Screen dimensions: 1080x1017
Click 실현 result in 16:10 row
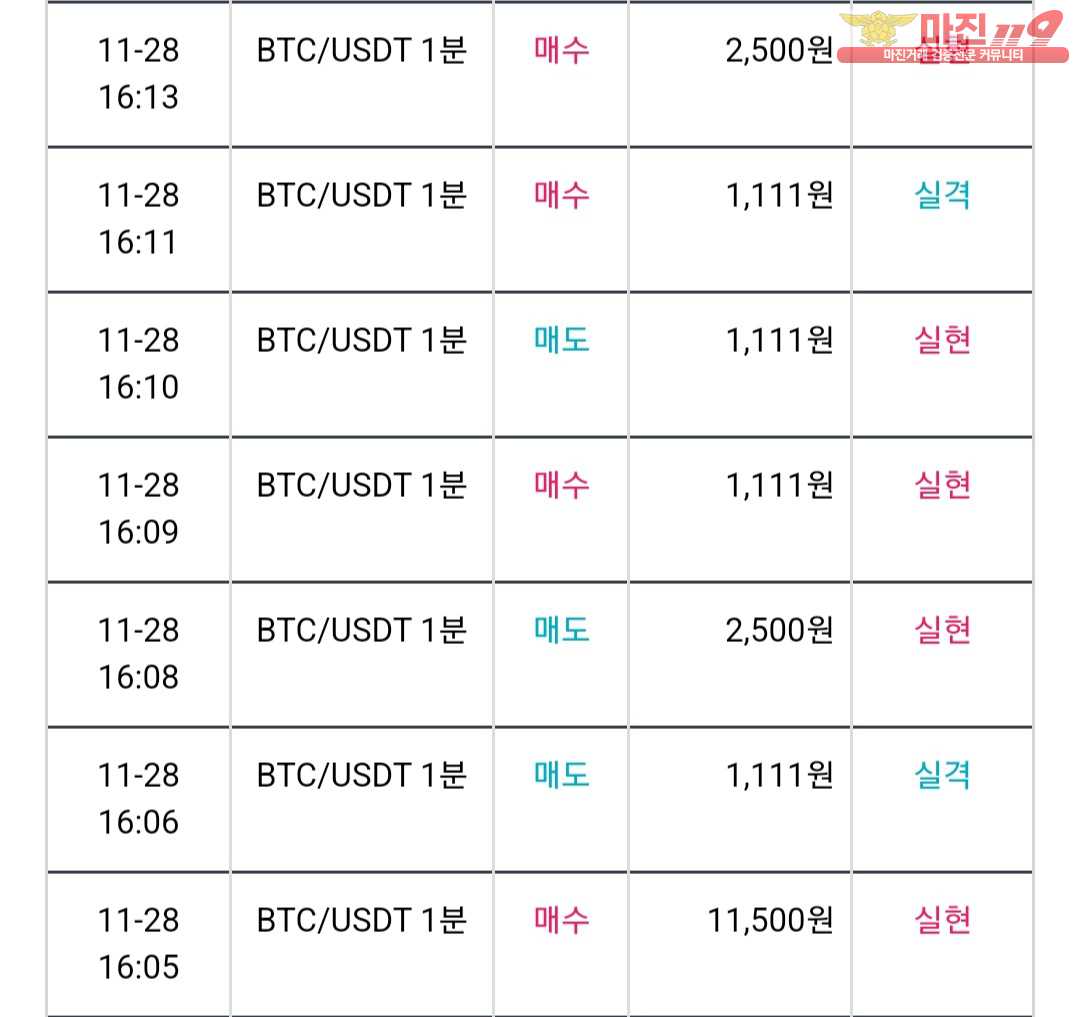pos(942,340)
